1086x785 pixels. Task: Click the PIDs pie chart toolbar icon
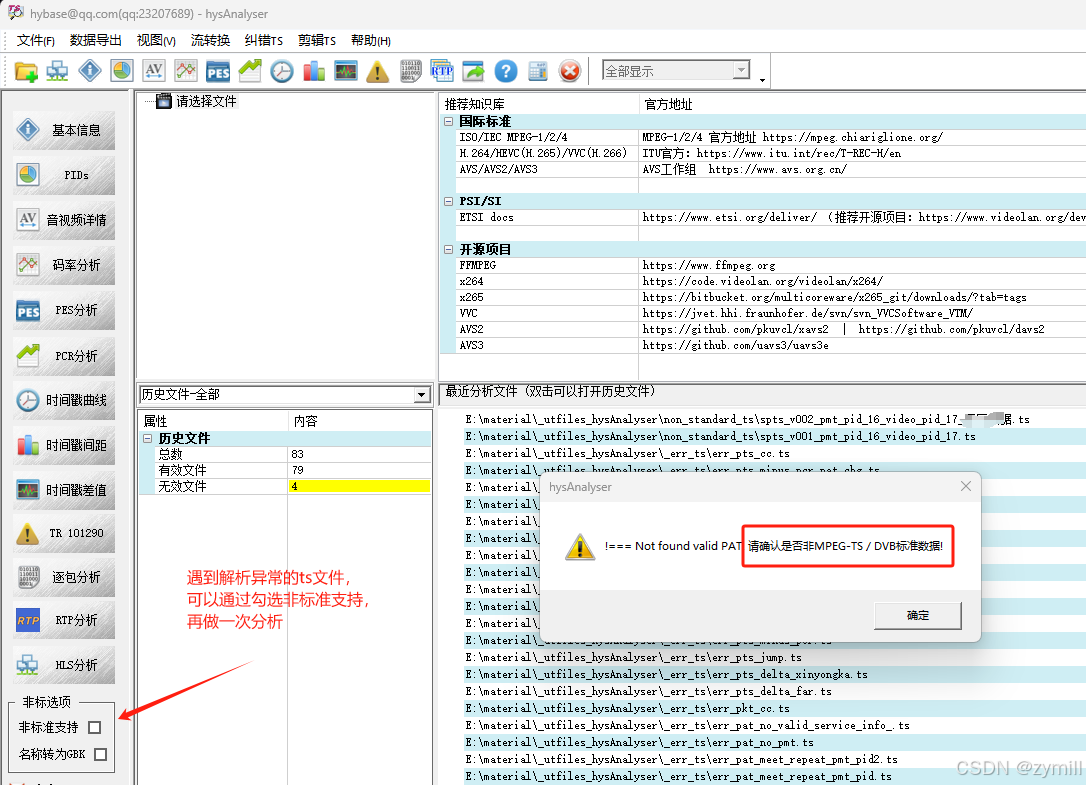[122, 71]
